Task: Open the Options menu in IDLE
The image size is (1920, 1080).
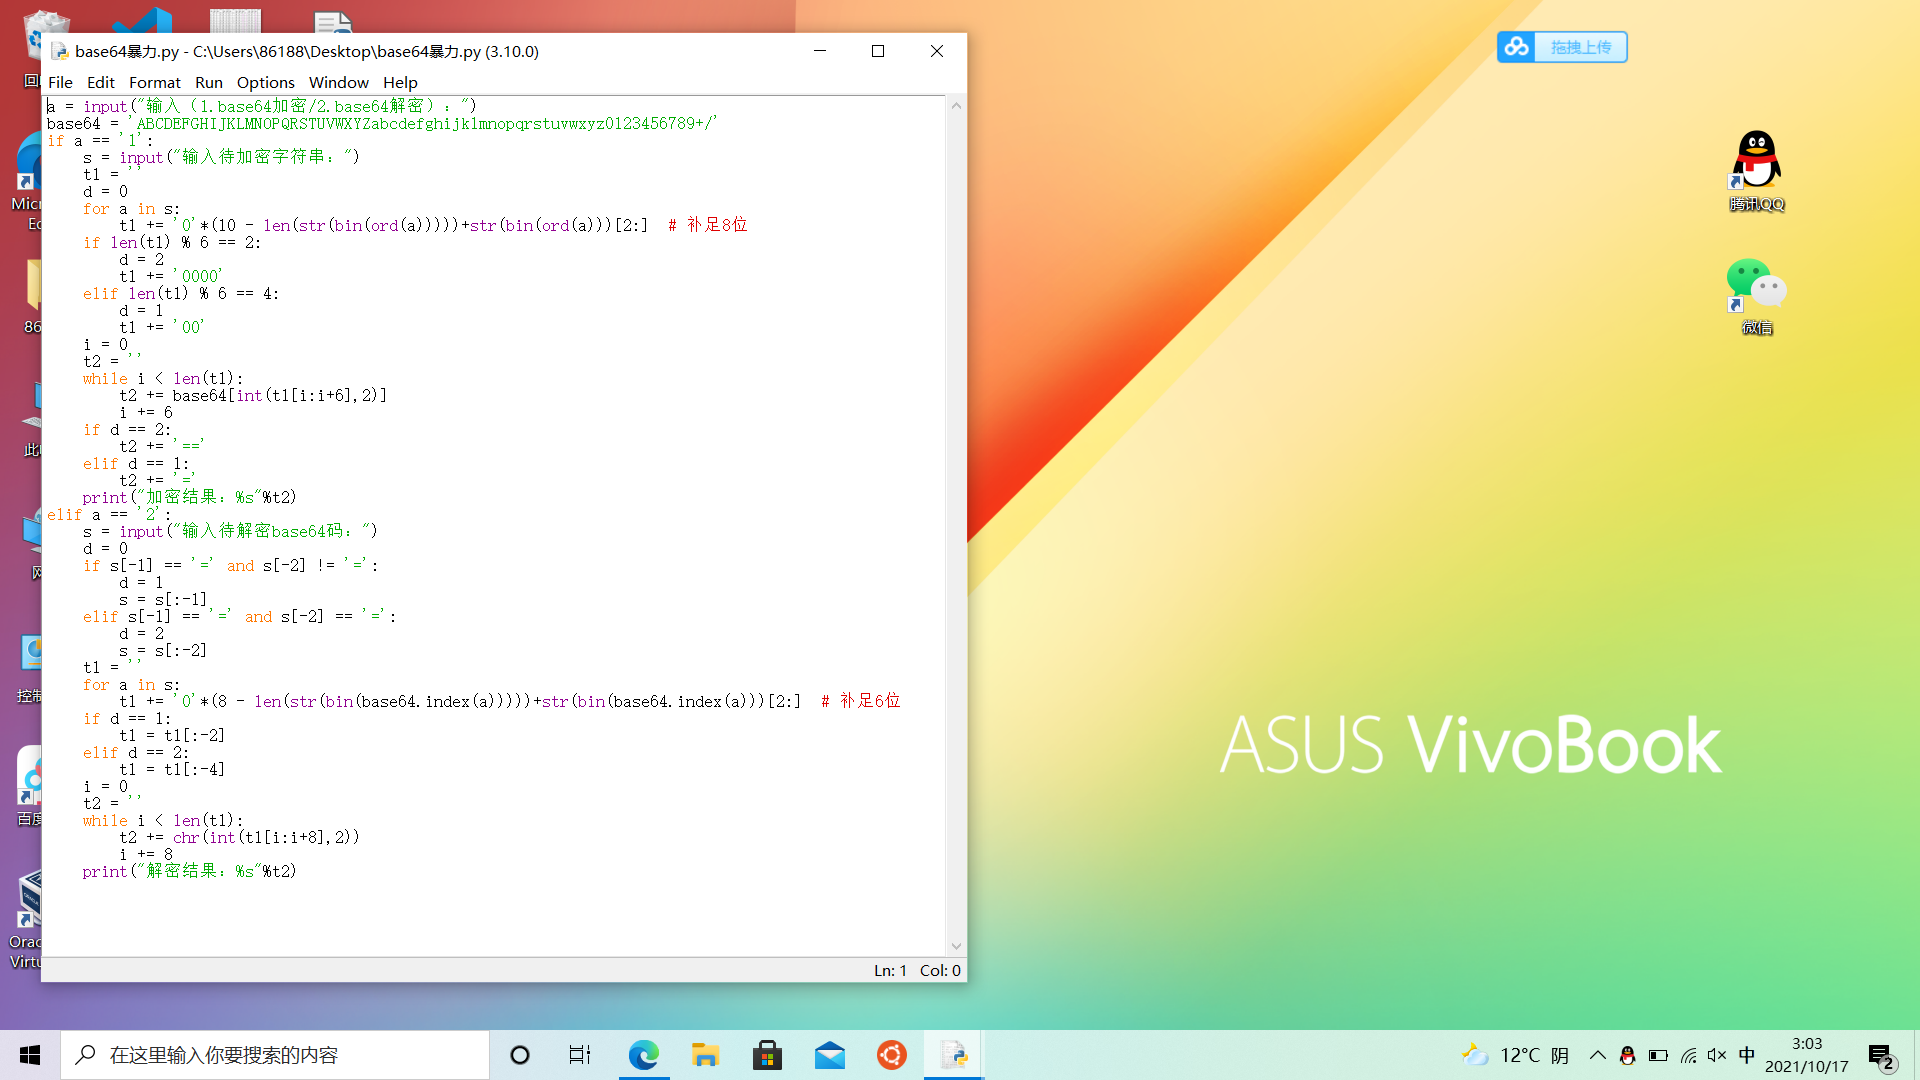Action: click(x=265, y=82)
